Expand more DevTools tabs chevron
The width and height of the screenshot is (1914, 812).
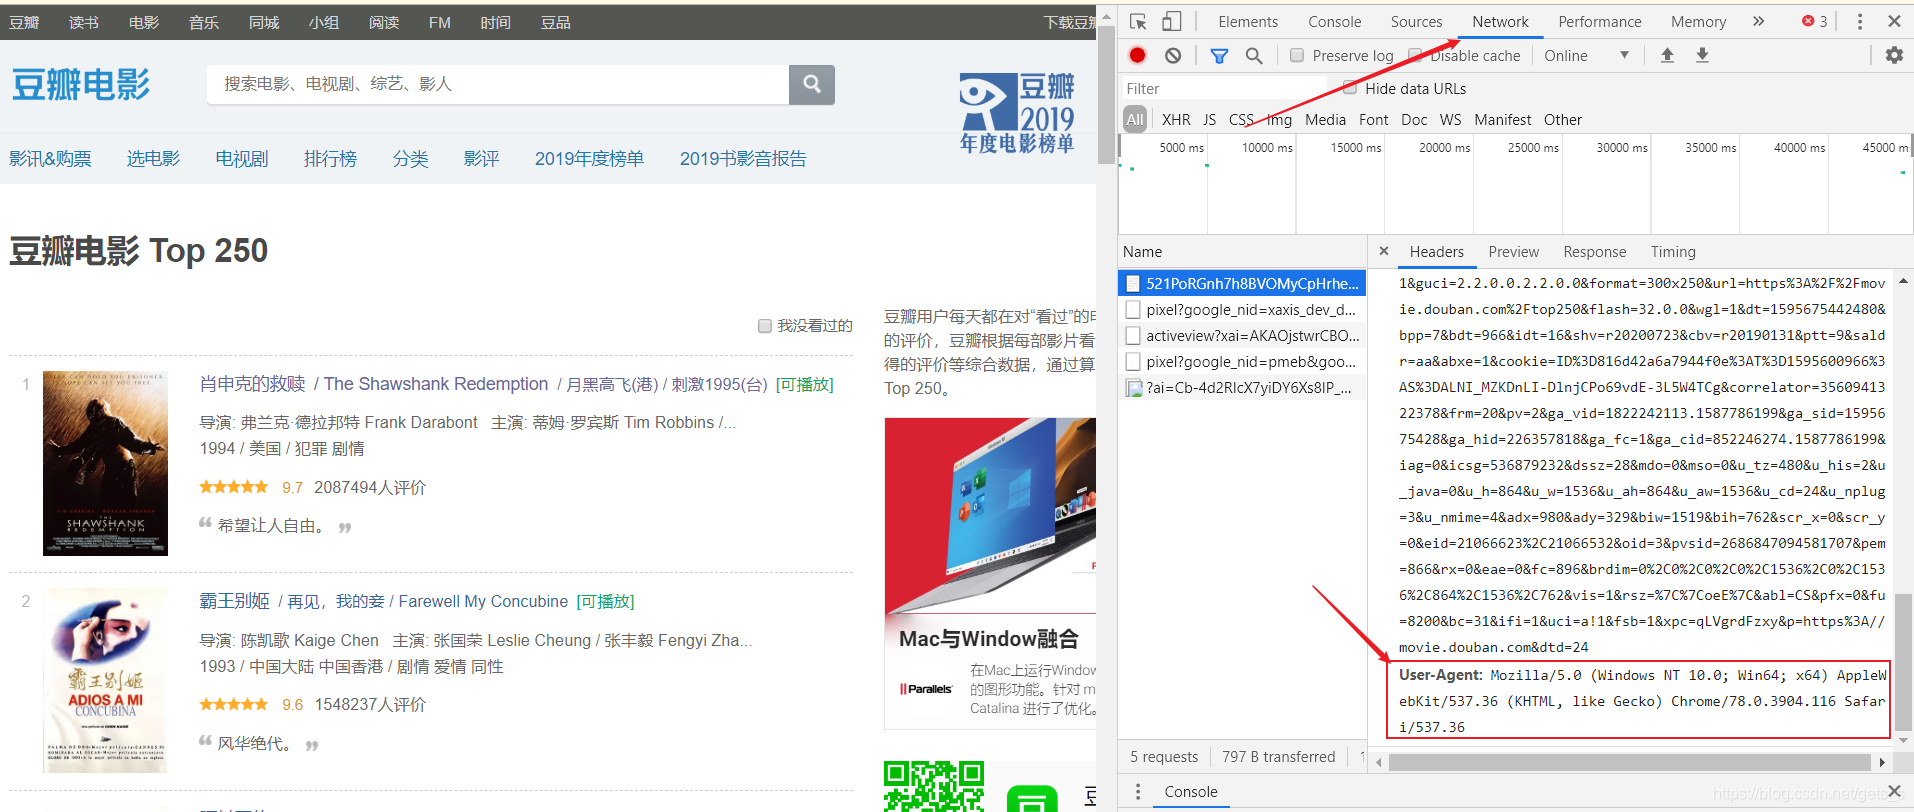(x=1759, y=21)
